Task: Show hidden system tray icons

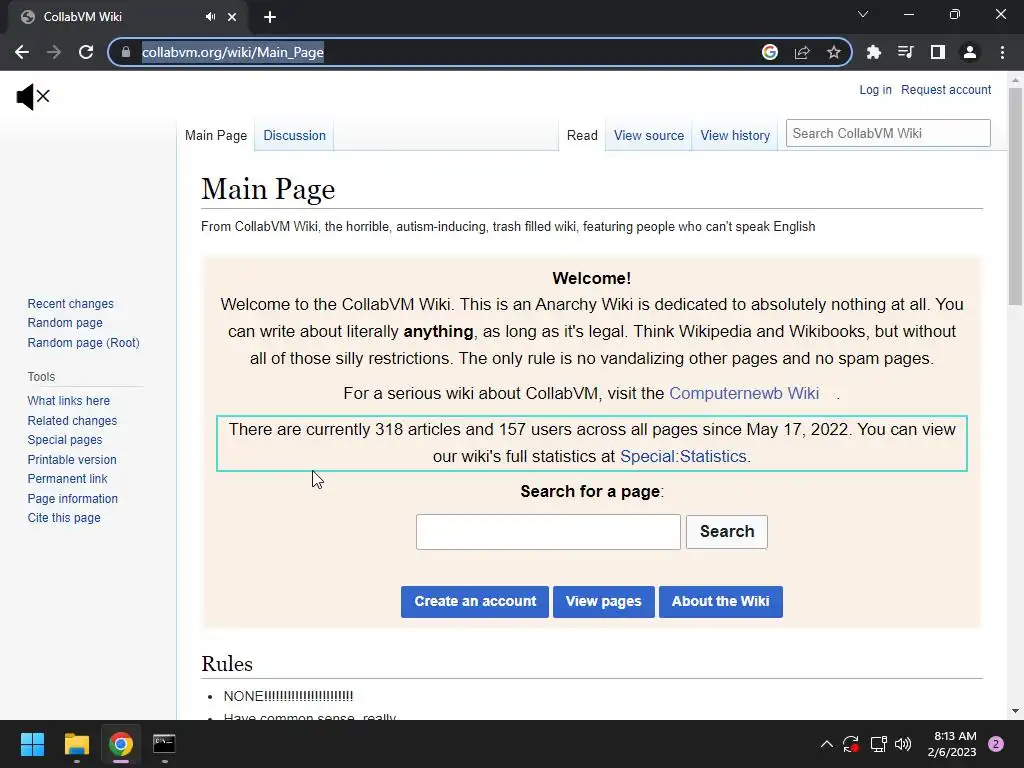Action: coord(826,744)
